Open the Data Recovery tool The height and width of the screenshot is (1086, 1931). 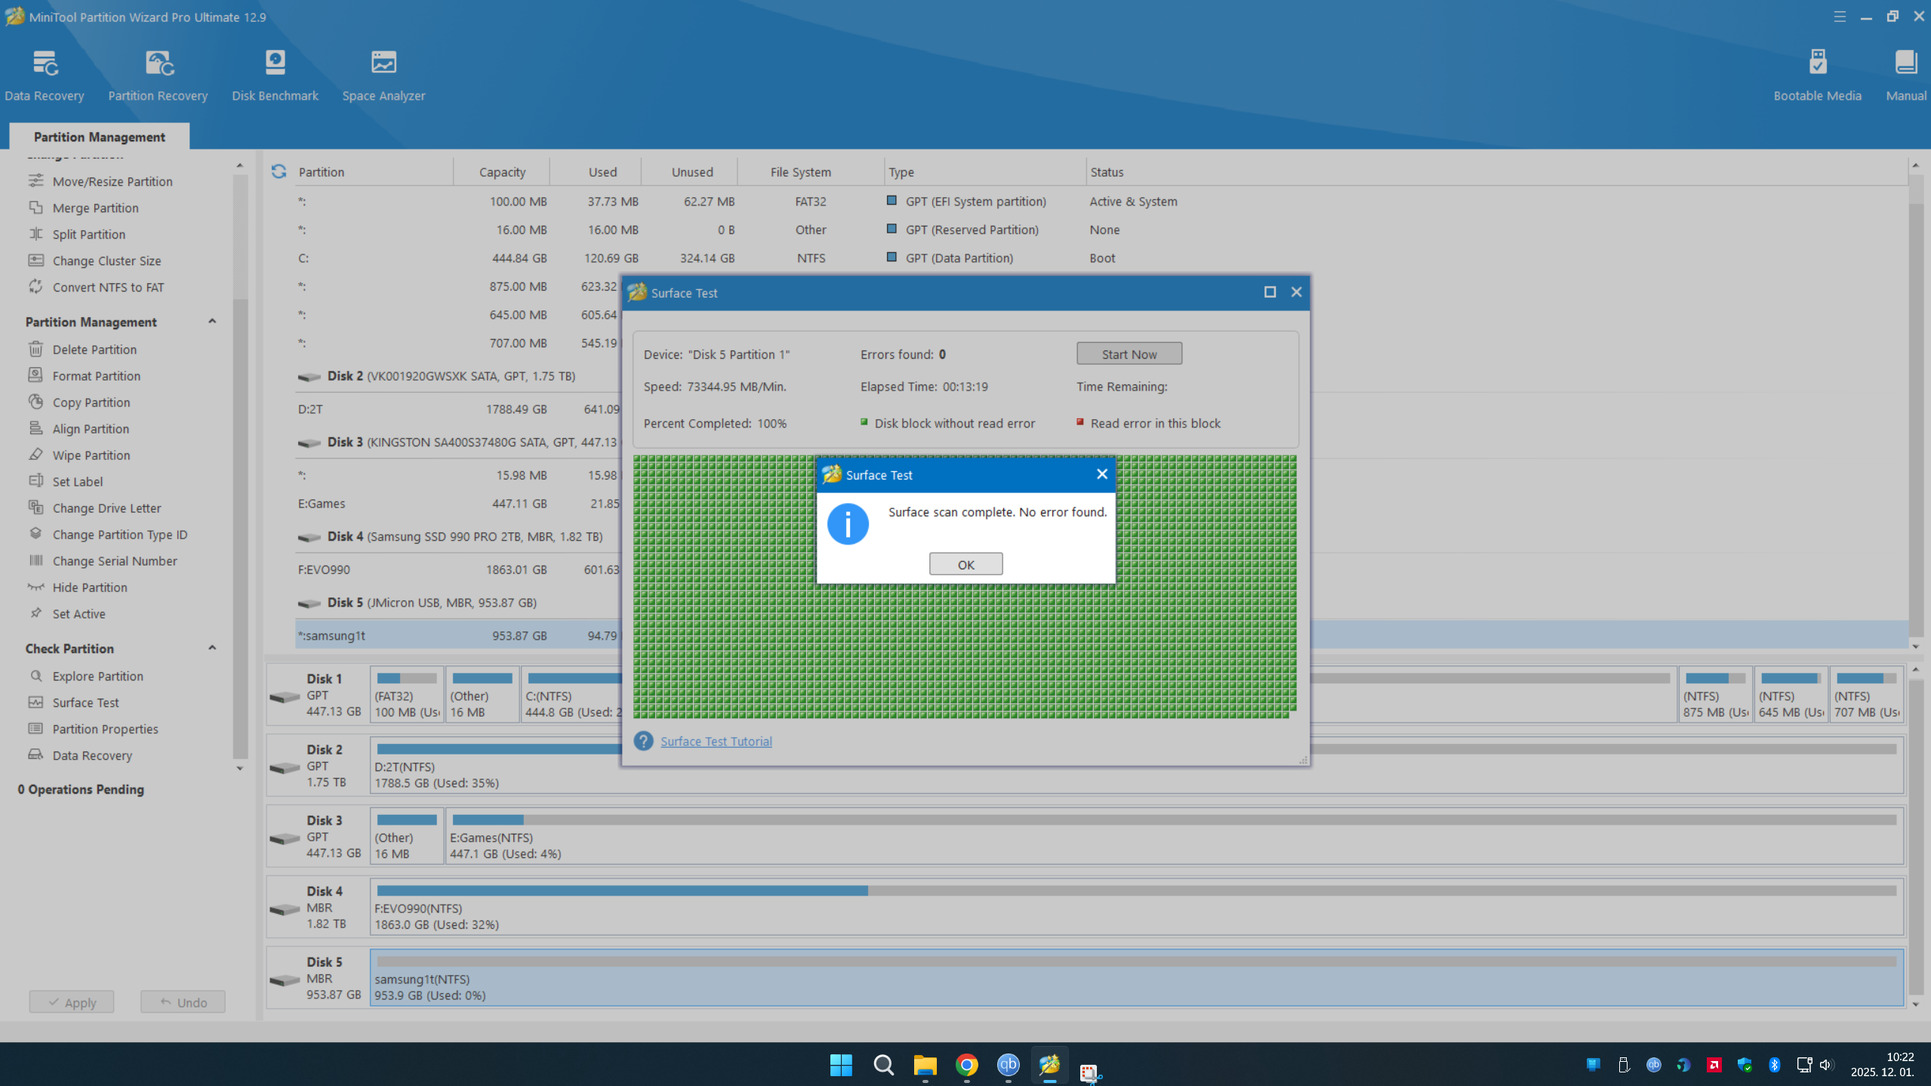pos(44,75)
